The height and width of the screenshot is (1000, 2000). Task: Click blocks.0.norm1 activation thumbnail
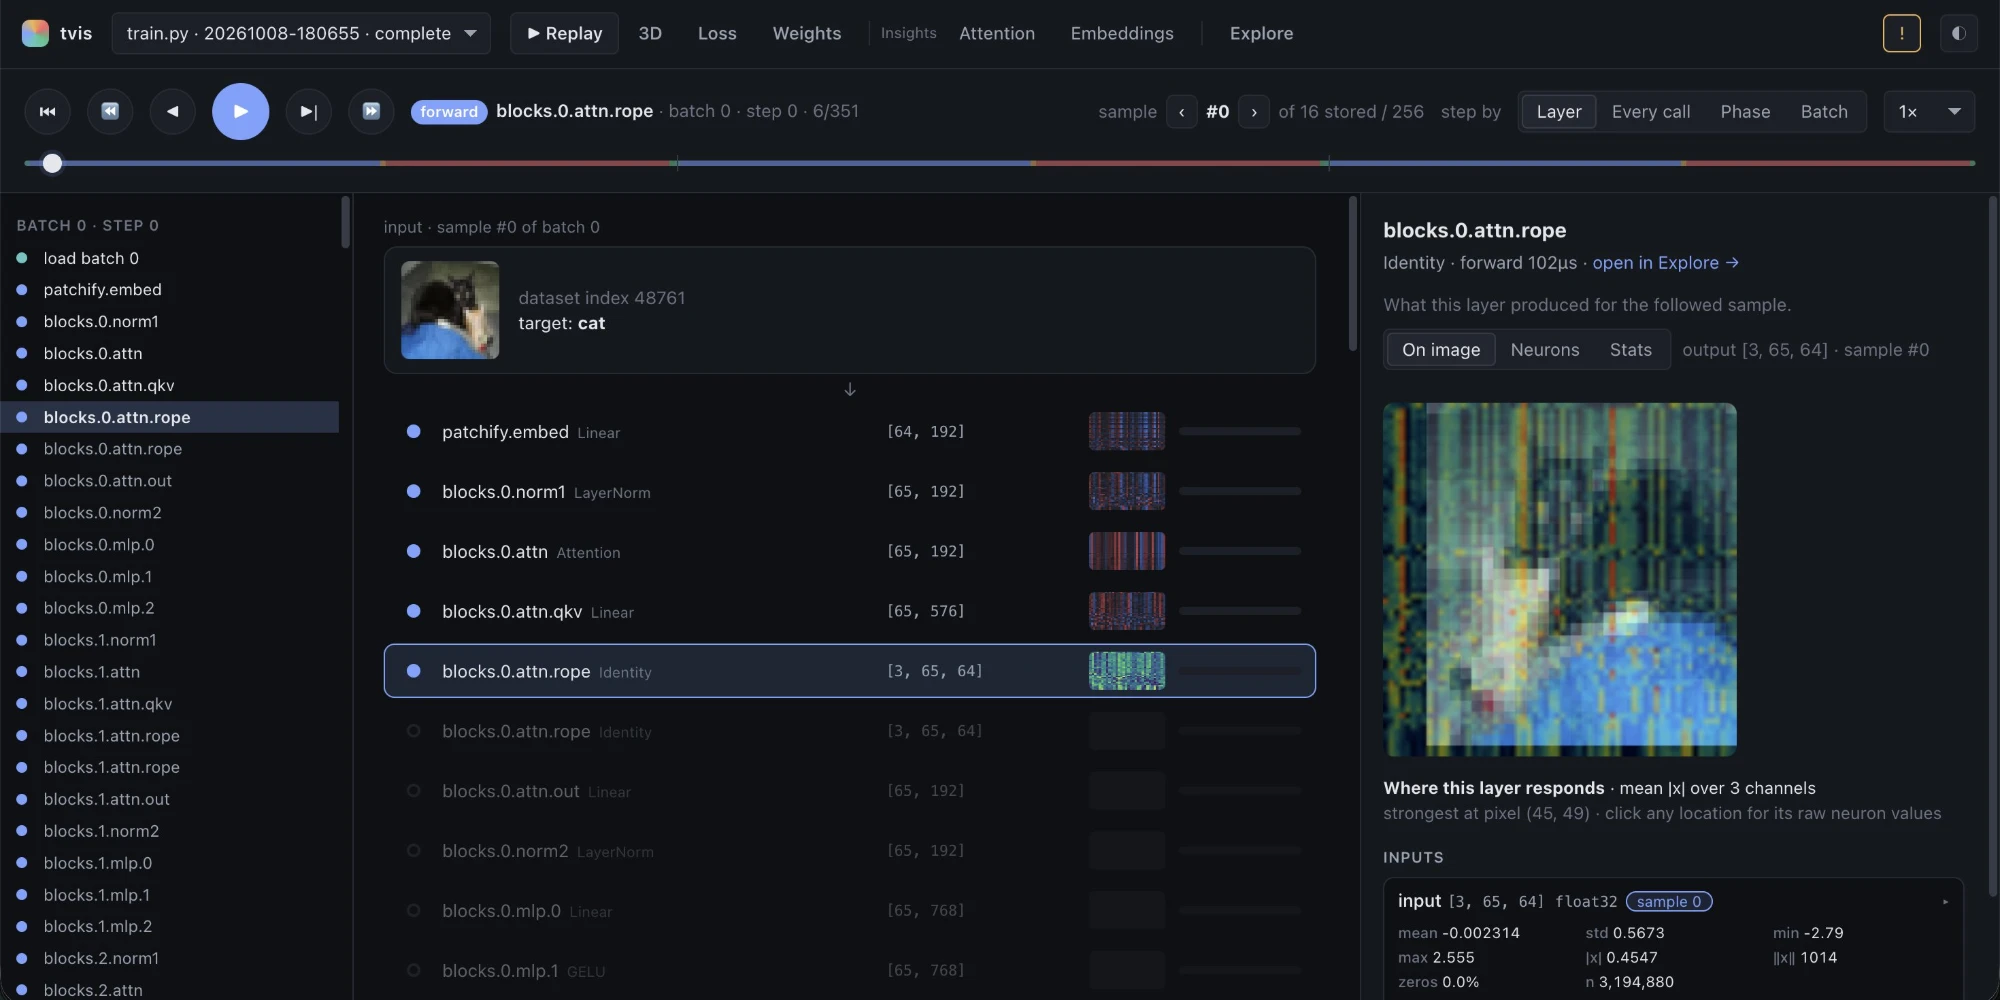(x=1127, y=491)
